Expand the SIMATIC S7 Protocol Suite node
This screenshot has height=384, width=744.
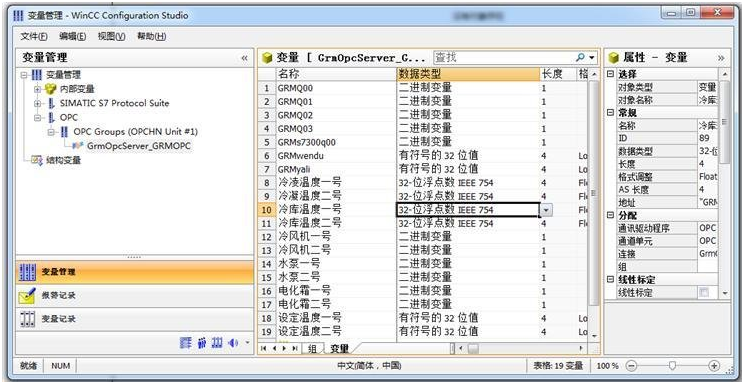click(x=37, y=103)
